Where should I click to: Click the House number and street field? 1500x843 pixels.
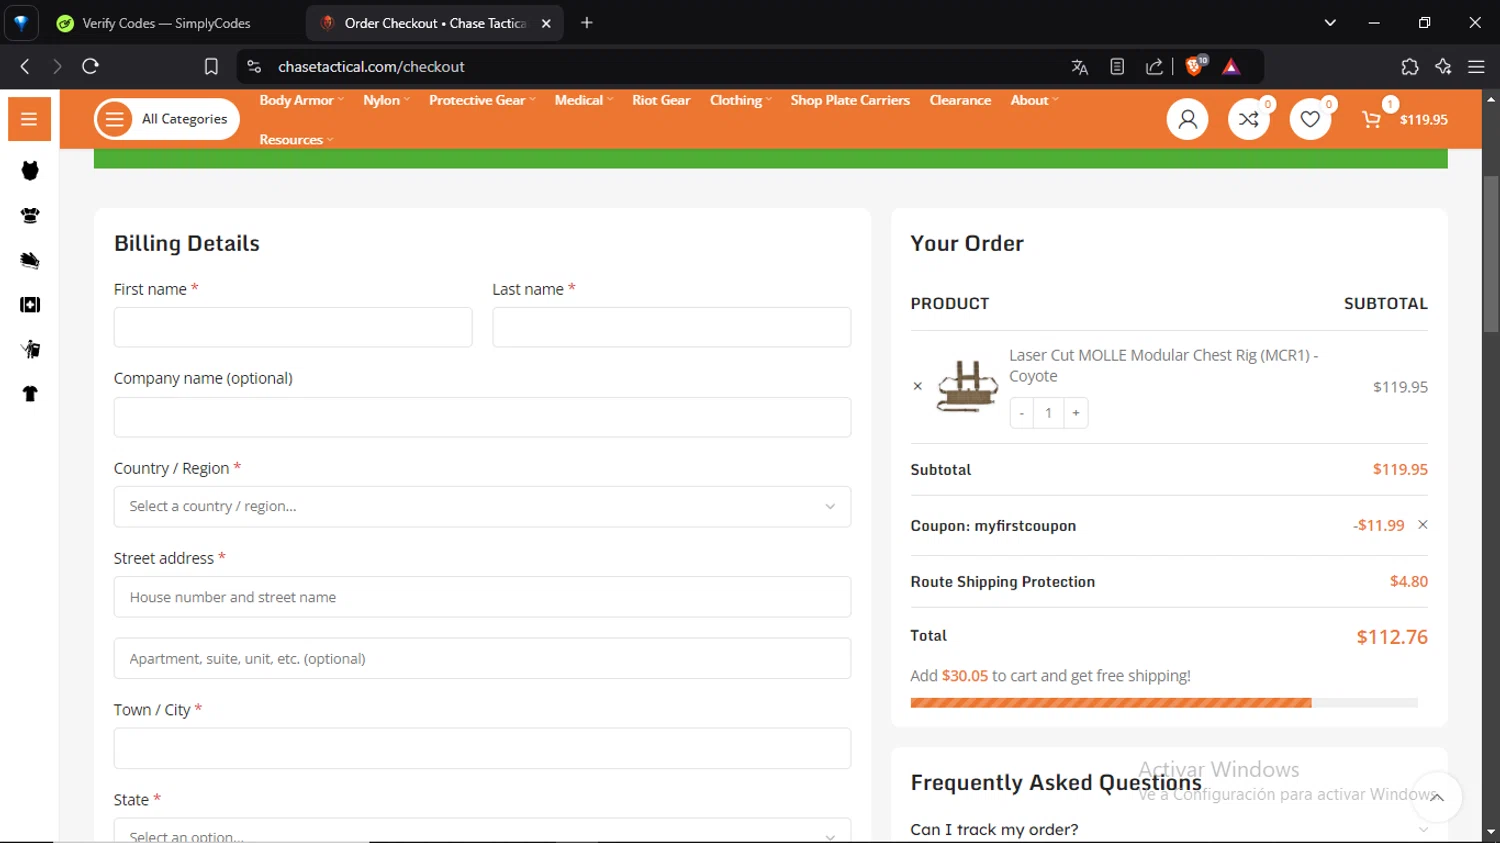(x=482, y=597)
